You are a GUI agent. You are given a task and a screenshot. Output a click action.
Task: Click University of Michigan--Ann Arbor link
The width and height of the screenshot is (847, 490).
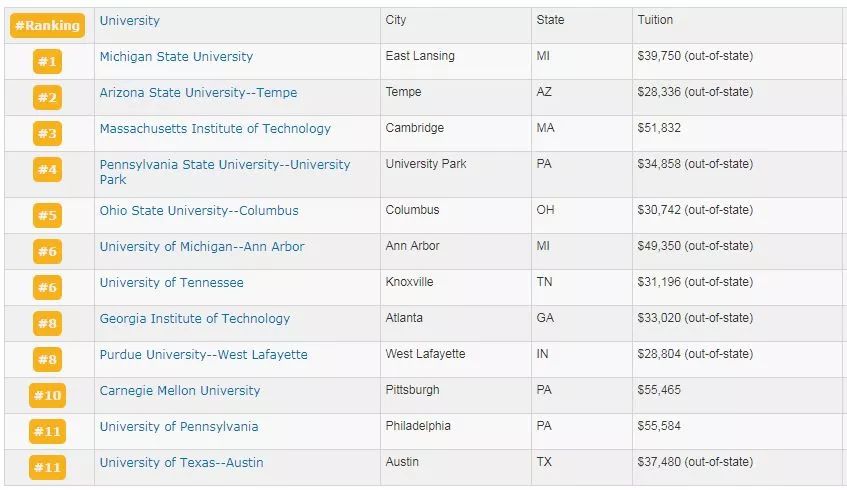202,247
